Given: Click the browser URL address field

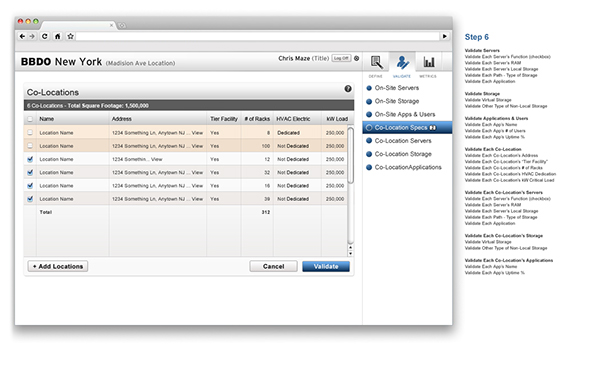Looking at the screenshot, I should tap(257, 36).
